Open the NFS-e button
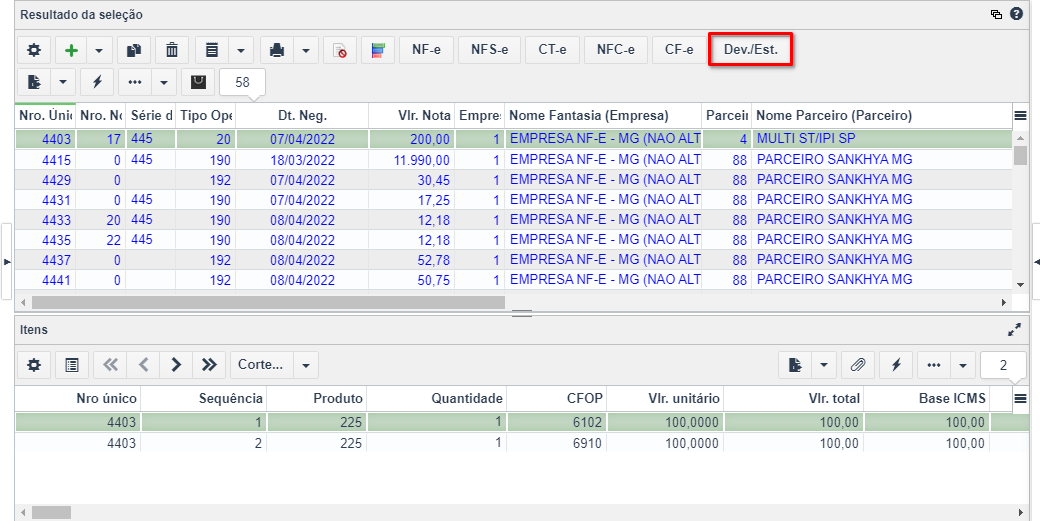The height and width of the screenshot is (521, 1040). coord(489,50)
